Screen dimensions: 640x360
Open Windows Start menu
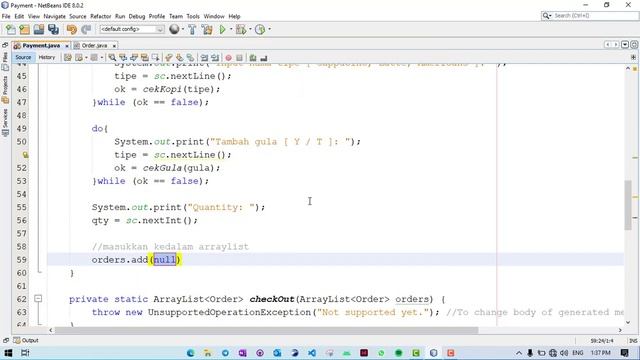8,353
